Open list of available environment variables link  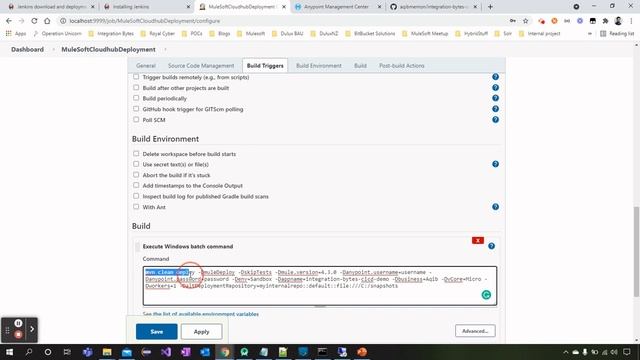point(200,314)
